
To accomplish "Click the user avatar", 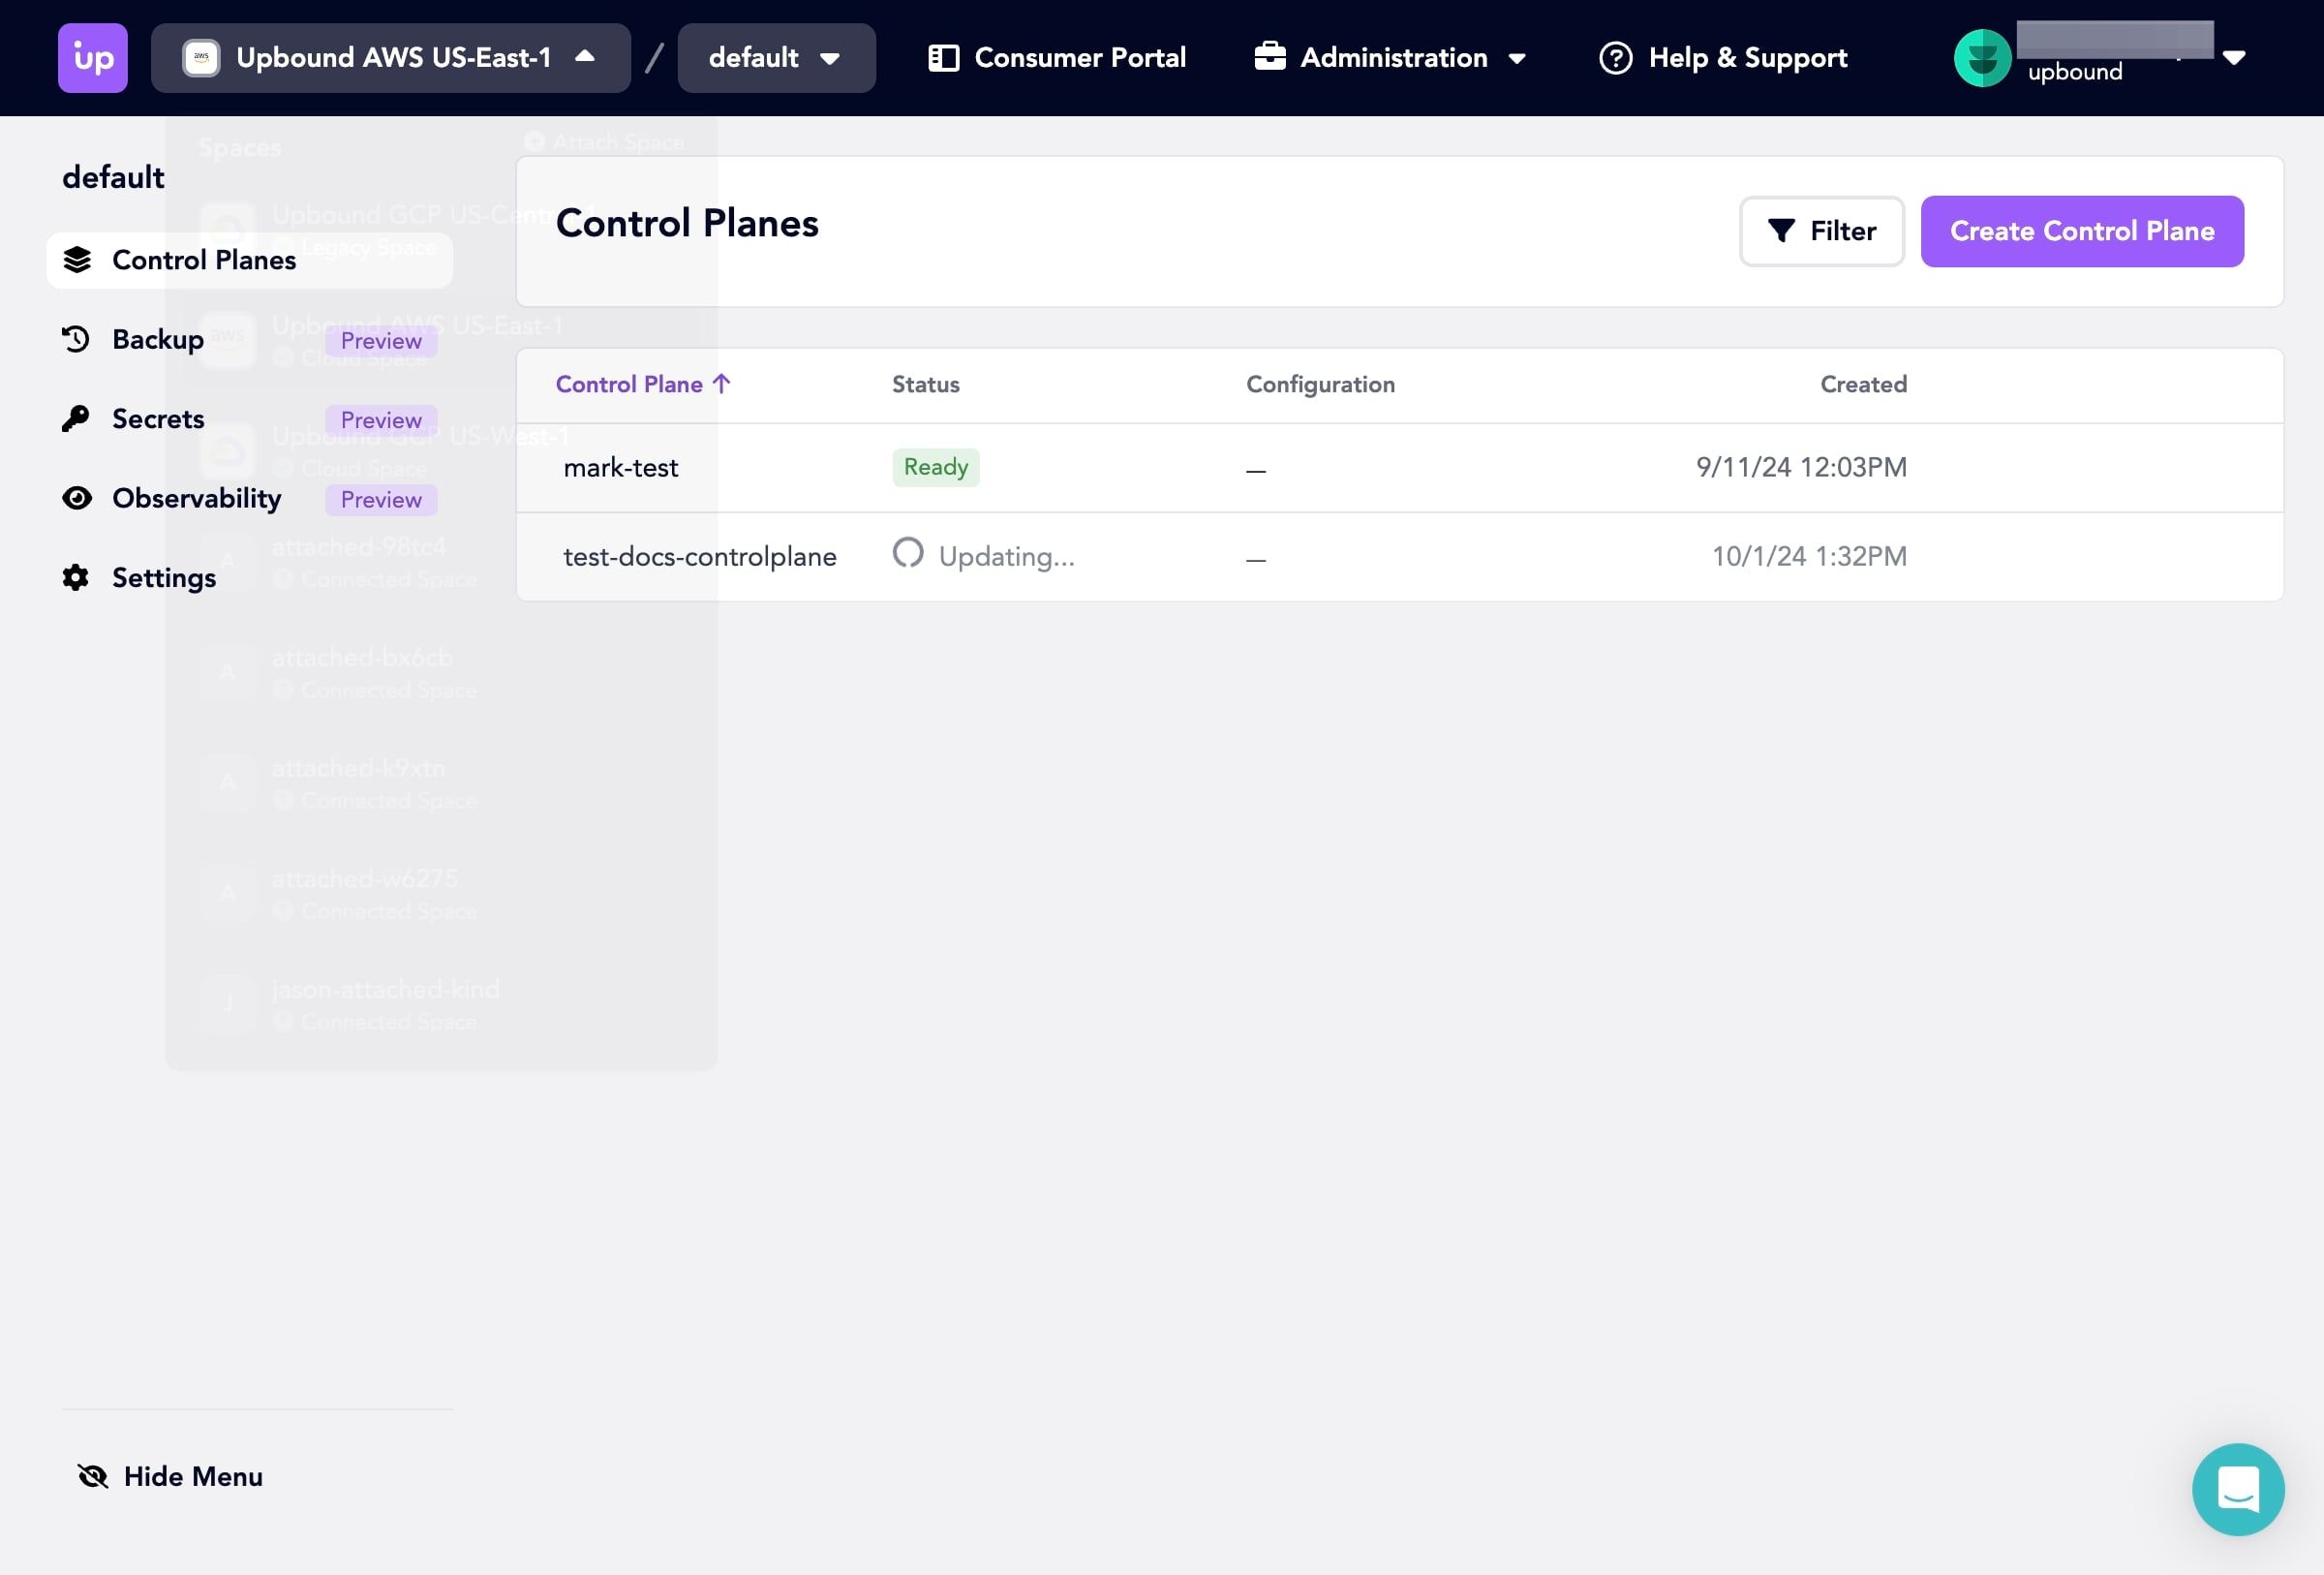I will tap(1982, 58).
